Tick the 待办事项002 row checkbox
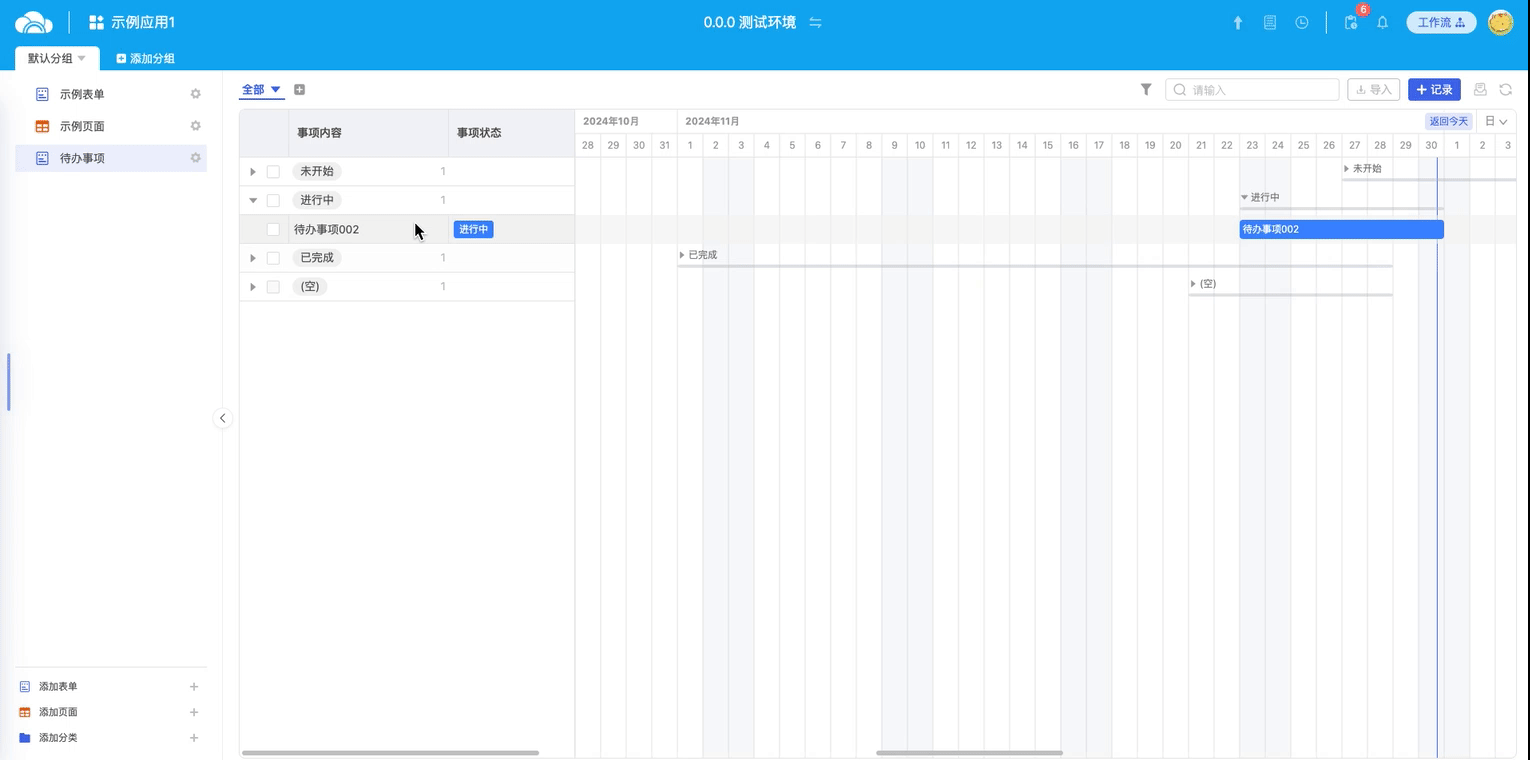1530x760 pixels. [x=273, y=230]
